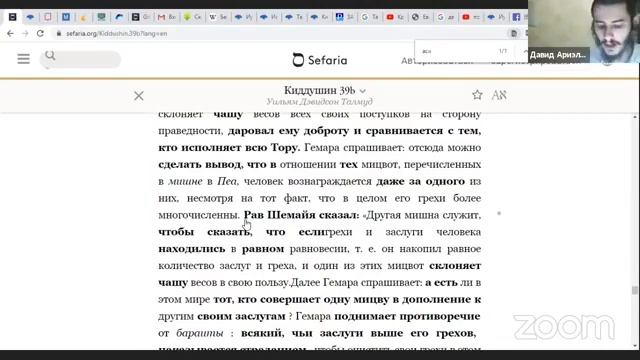Switch to the tab with green download arrow

pos(192,17)
